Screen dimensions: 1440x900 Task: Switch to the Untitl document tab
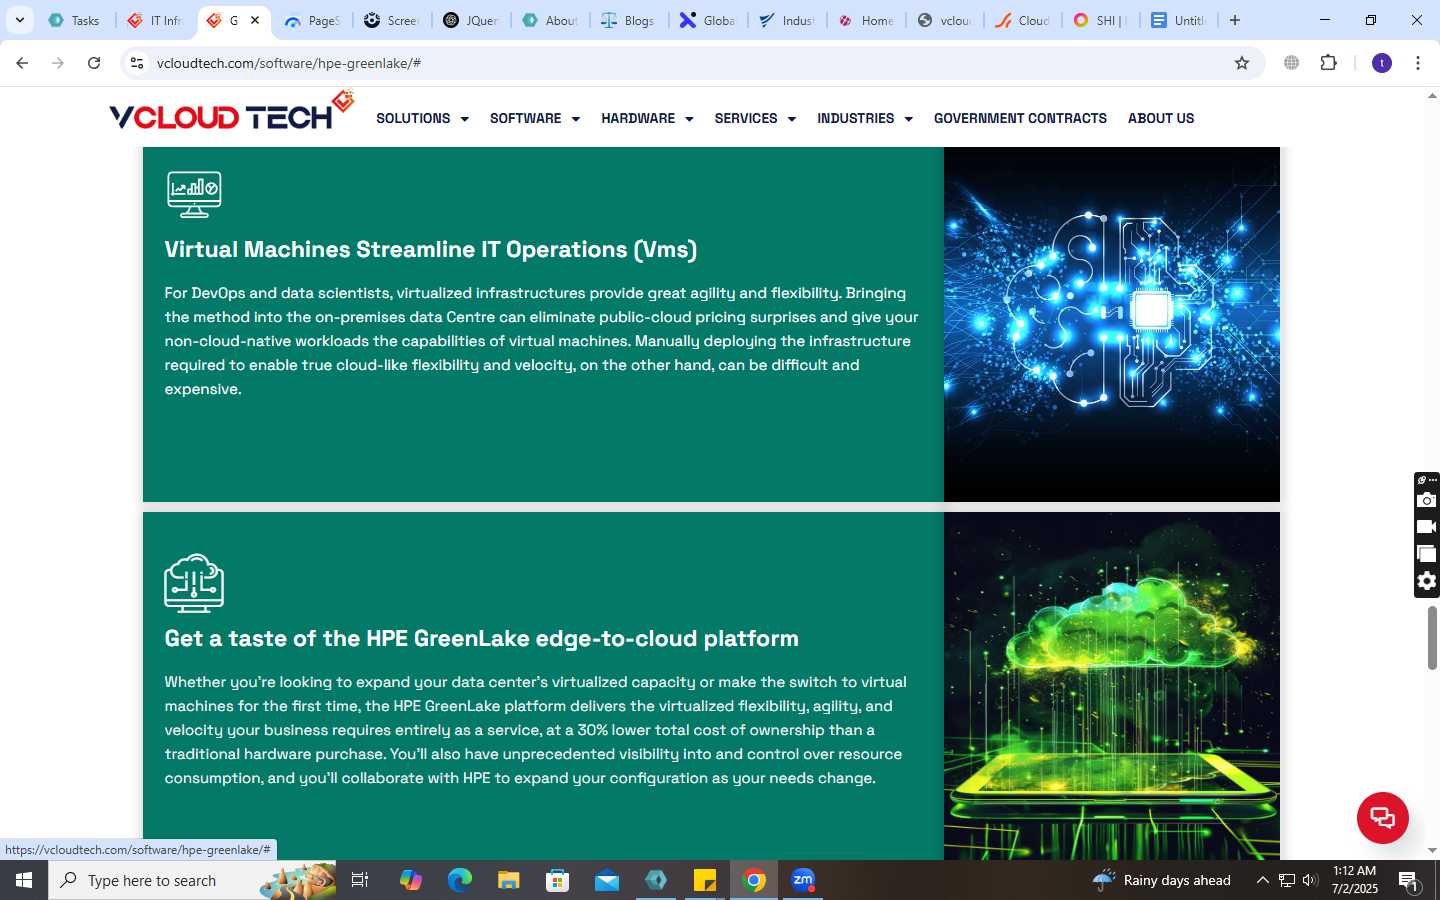click(x=1180, y=20)
